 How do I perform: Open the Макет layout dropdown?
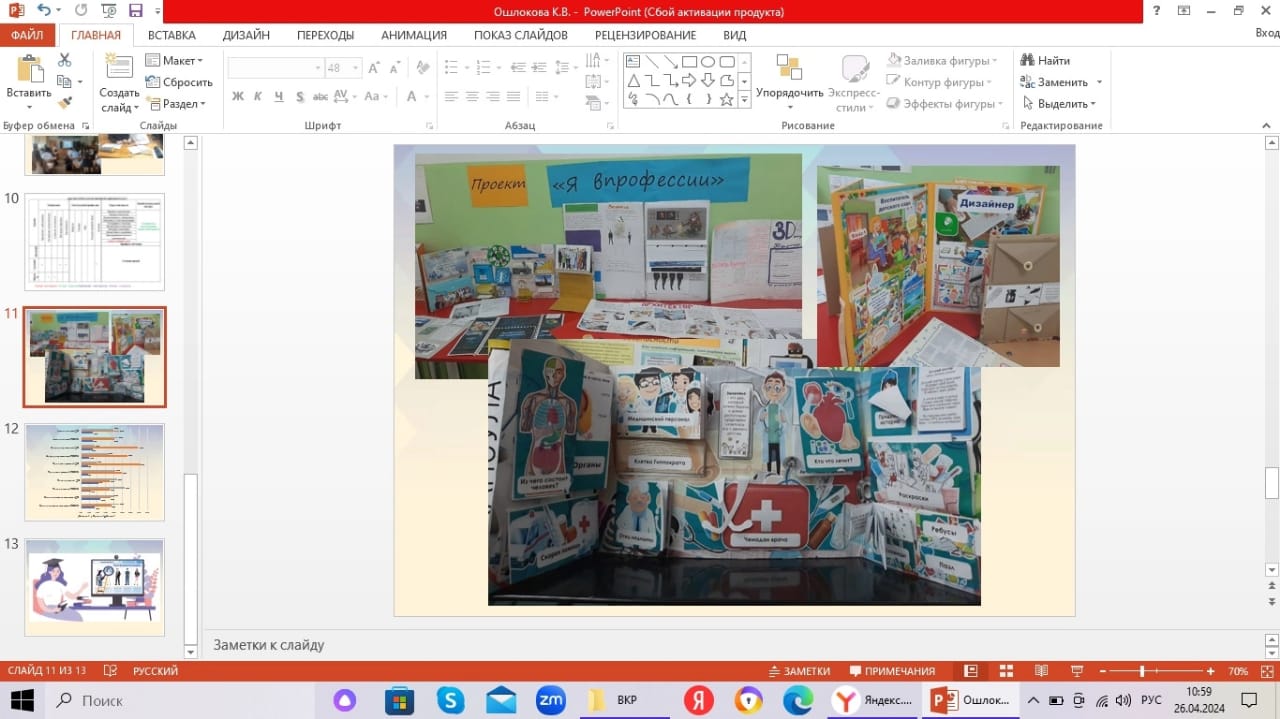[174, 60]
